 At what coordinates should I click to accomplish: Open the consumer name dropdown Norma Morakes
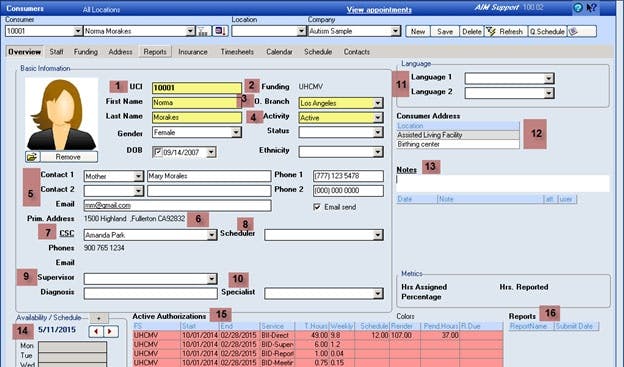[x=190, y=31]
